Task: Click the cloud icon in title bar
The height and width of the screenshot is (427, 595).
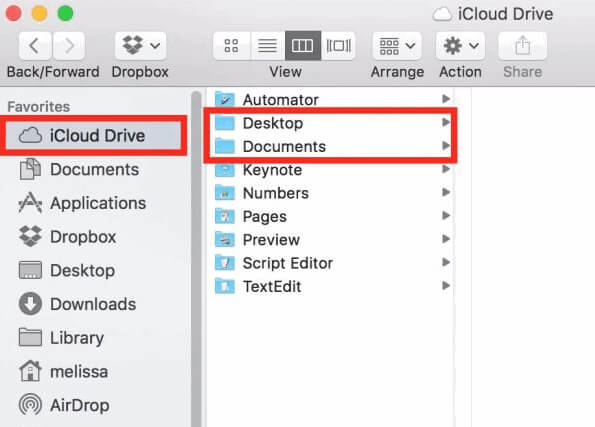Action: click(442, 14)
